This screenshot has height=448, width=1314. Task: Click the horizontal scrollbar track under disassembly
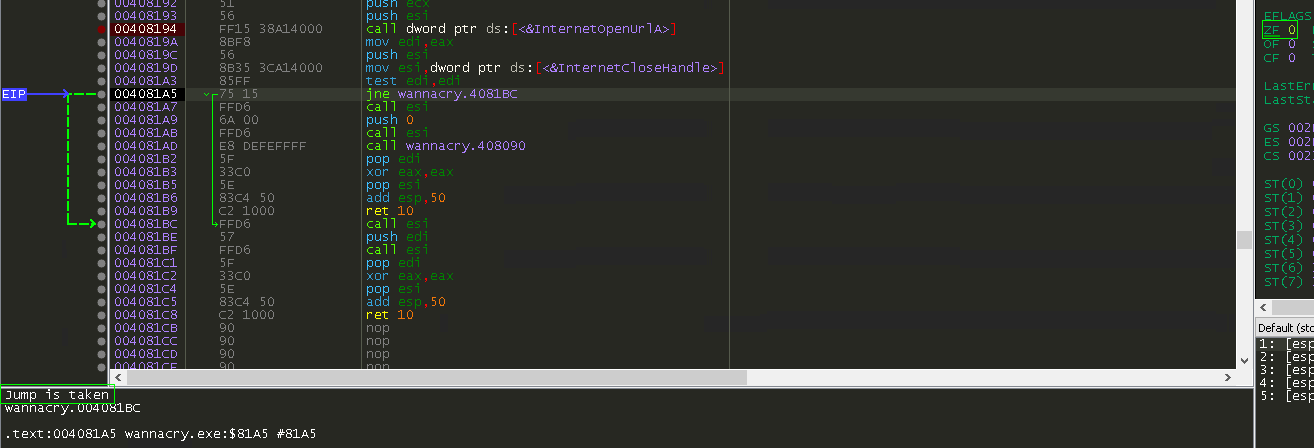click(x=984, y=378)
